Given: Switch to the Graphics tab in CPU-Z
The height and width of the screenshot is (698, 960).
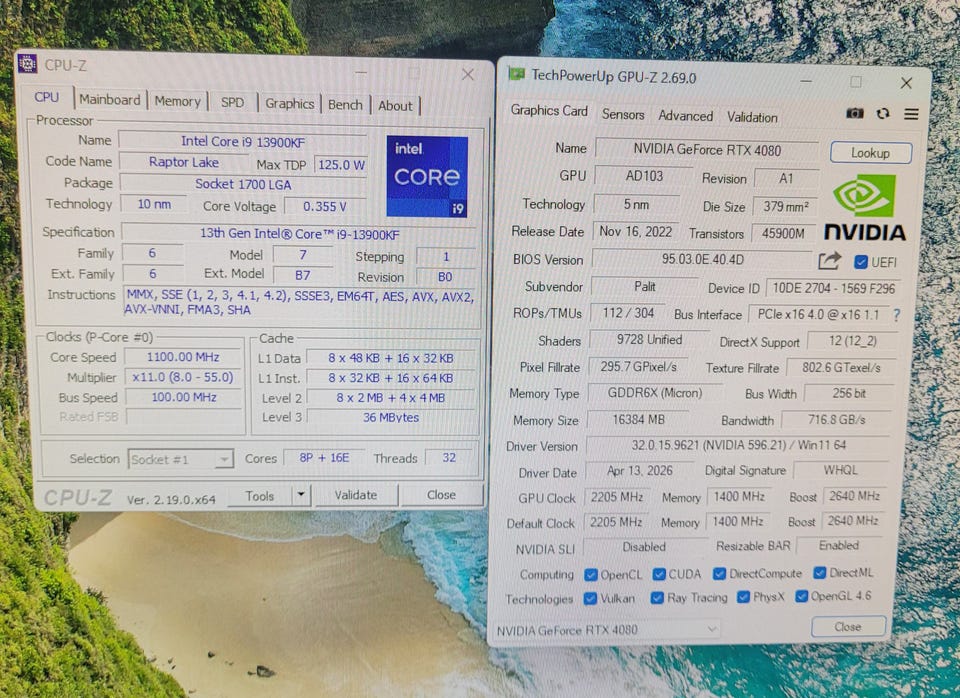Looking at the screenshot, I should pos(290,103).
